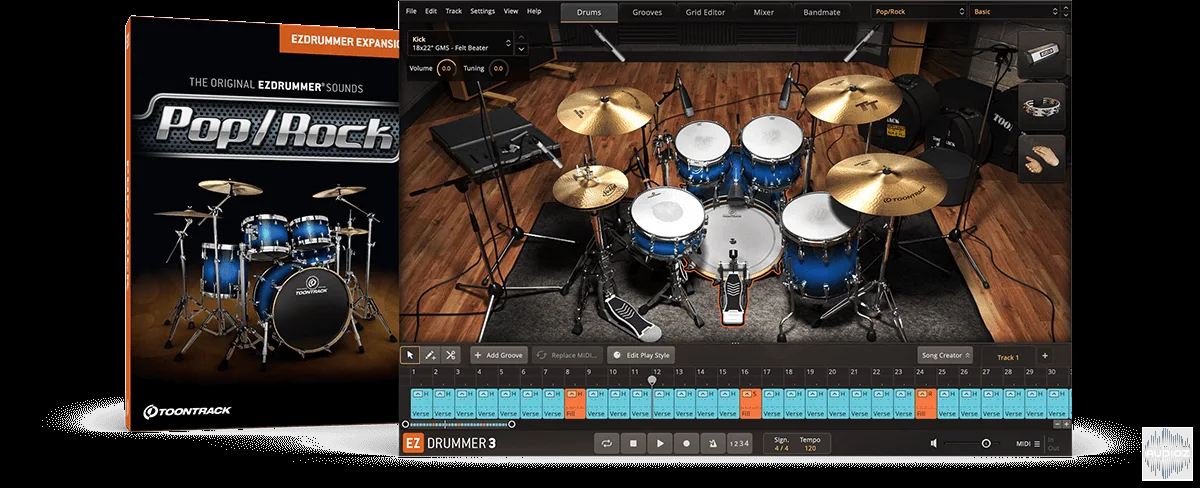Screen dimensions: 1200x488
Task: Toggle the metronome
Action: (x=714, y=443)
